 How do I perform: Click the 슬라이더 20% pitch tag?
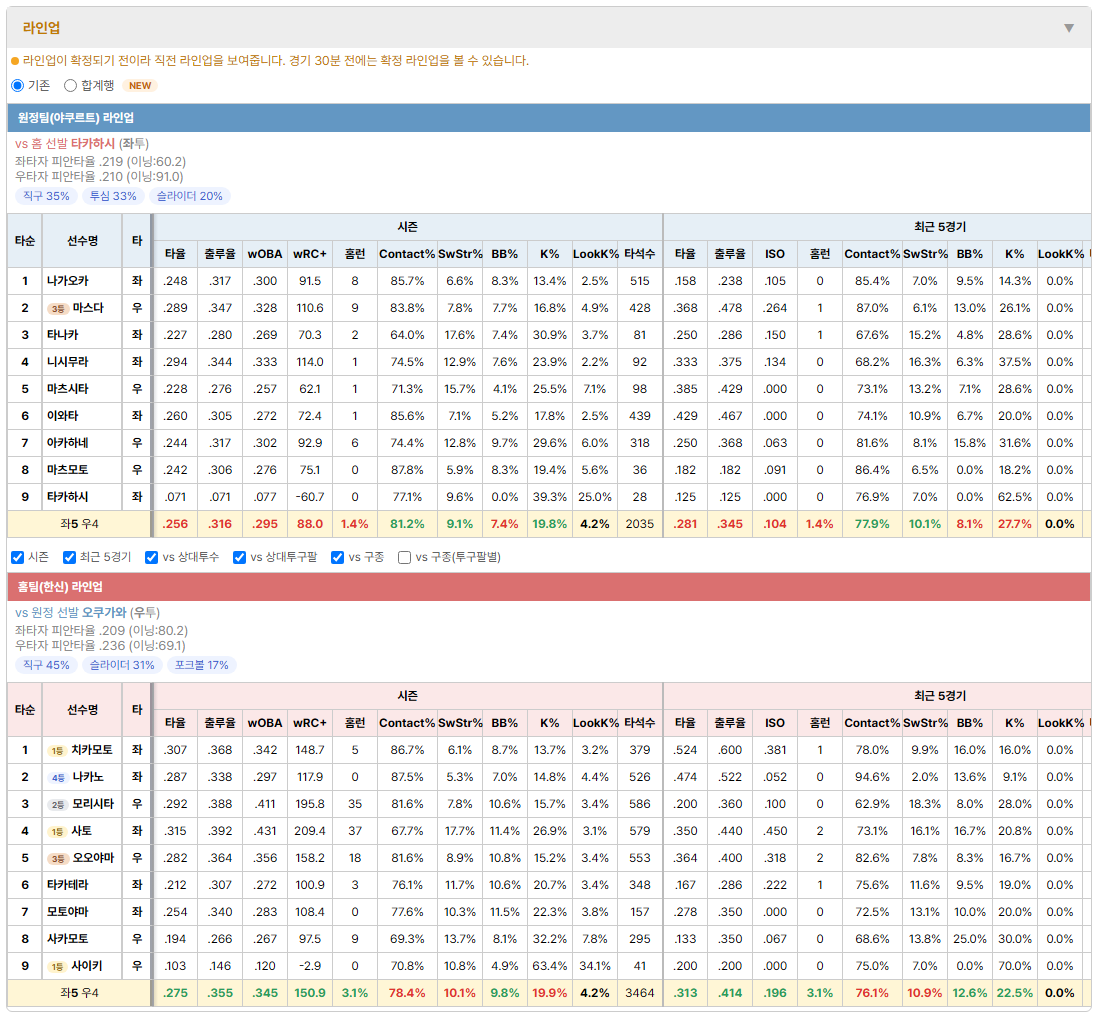pyautogui.click(x=190, y=196)
